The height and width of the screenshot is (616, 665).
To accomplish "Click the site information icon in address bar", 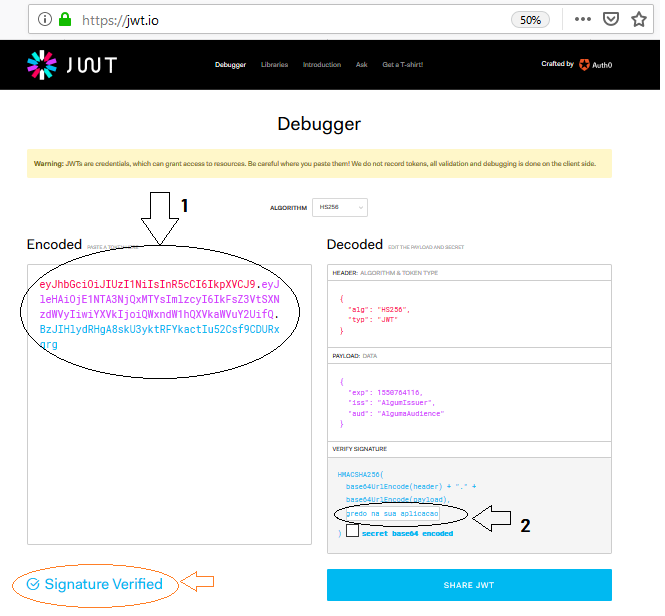I will pos(45,19).
